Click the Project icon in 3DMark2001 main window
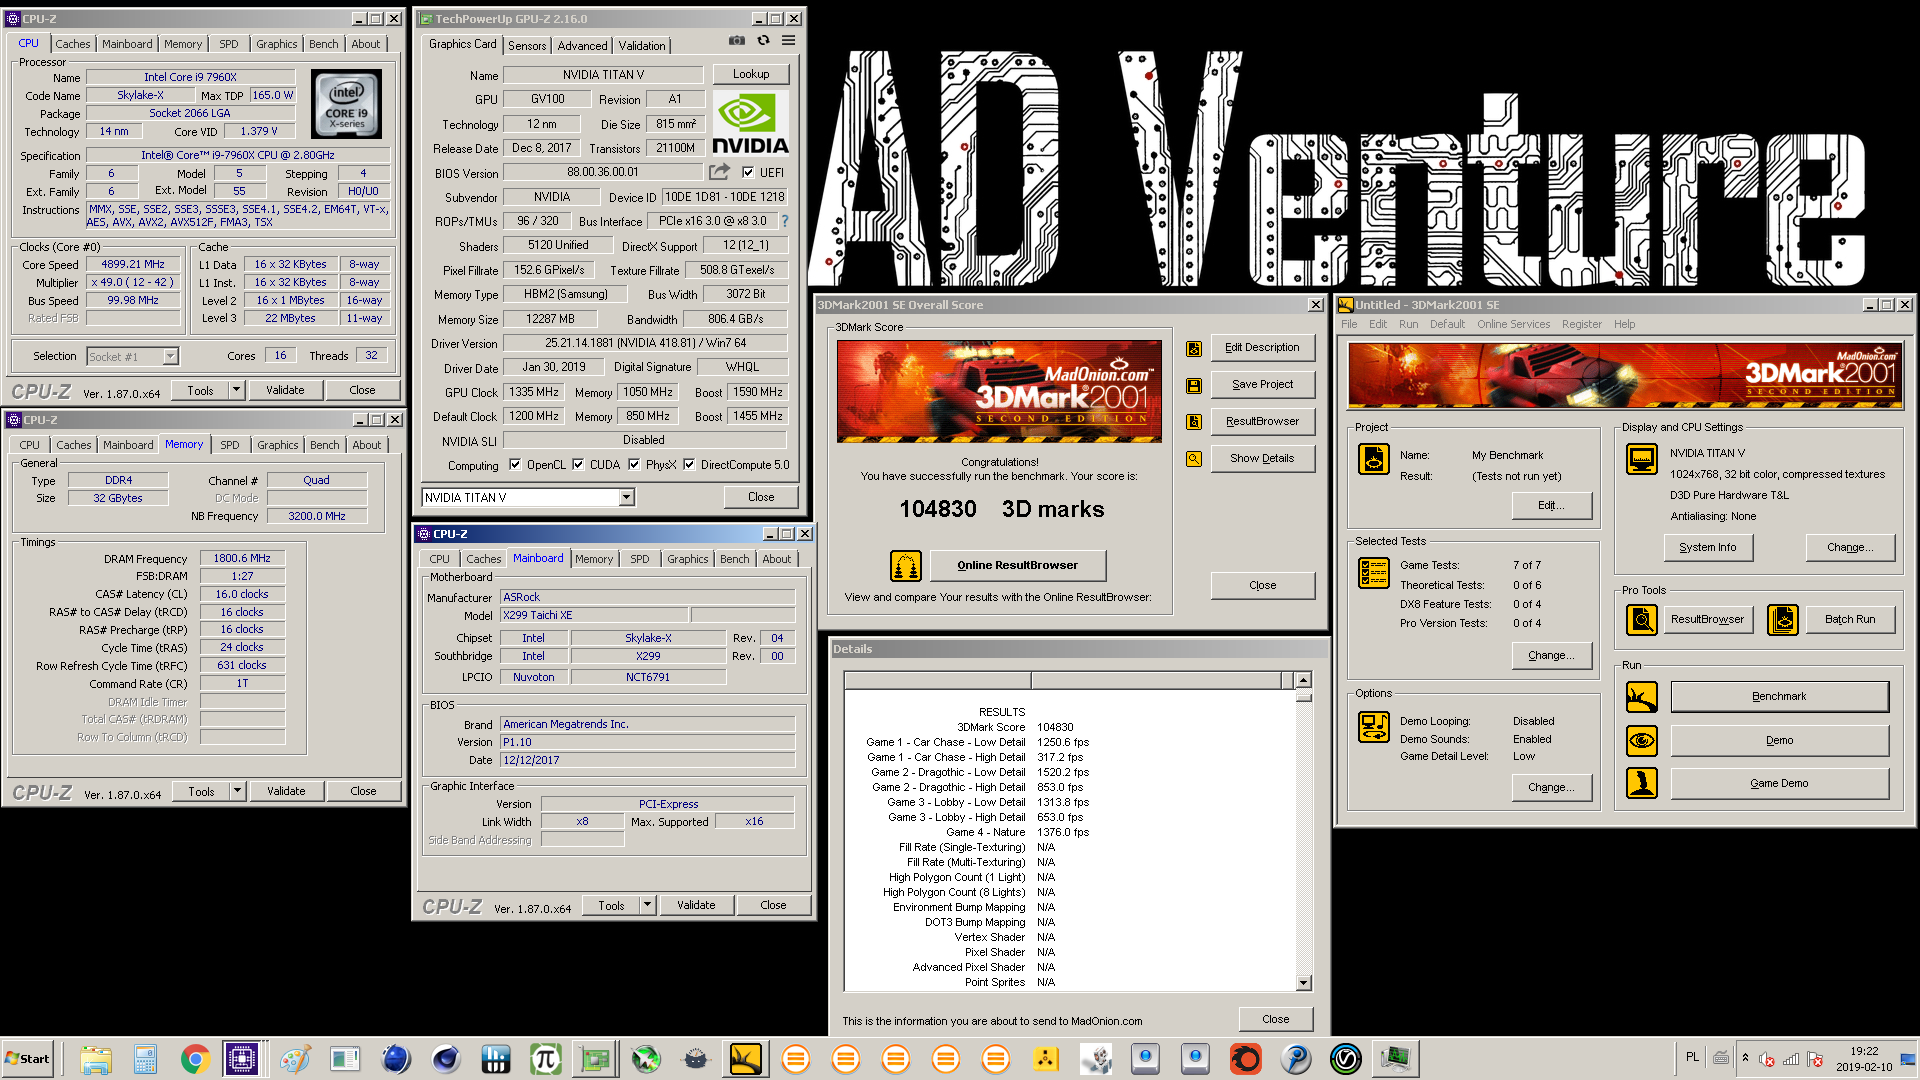Image resolution: width=1920 pixels, height=1080 pixels. (1374, 459)
